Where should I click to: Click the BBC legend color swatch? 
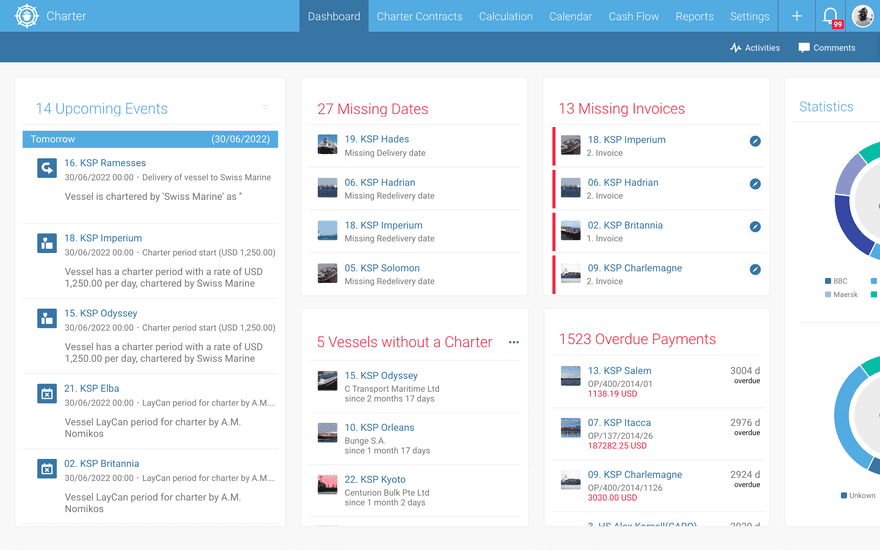click(x=828, y=281)
